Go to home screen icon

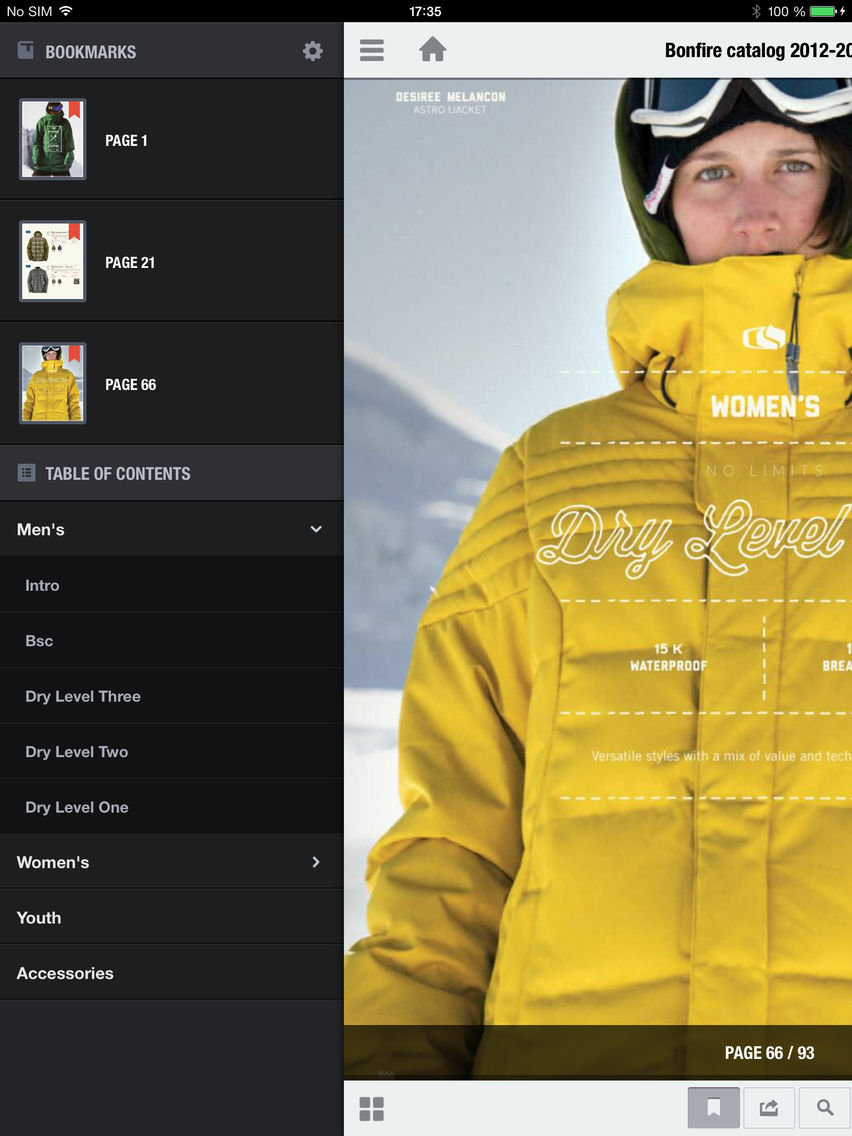pos(433,50)
